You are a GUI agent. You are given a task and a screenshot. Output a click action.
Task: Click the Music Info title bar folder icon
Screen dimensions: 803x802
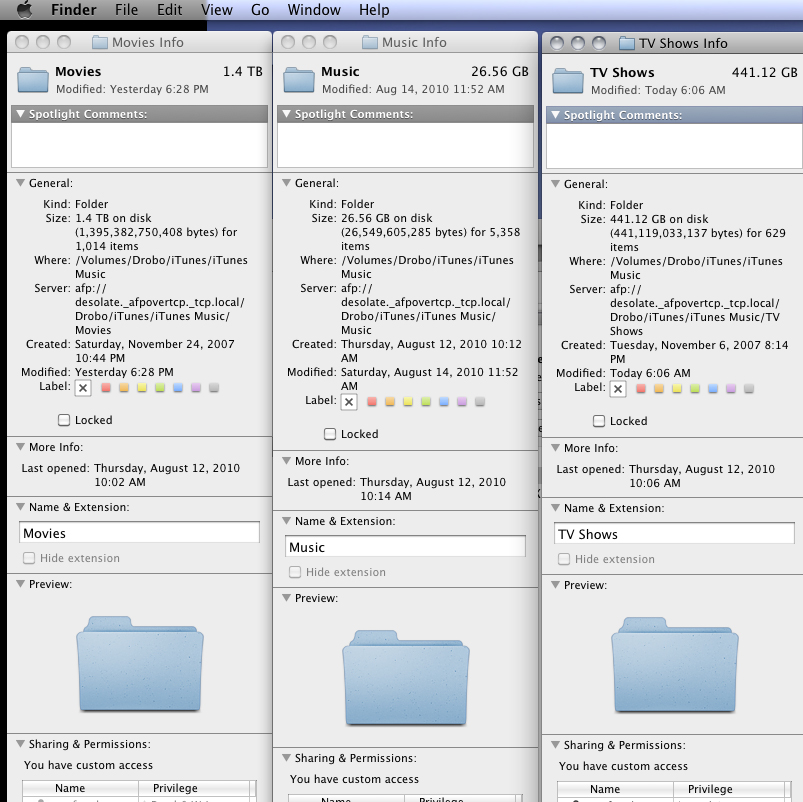click(x=369, y=43)
